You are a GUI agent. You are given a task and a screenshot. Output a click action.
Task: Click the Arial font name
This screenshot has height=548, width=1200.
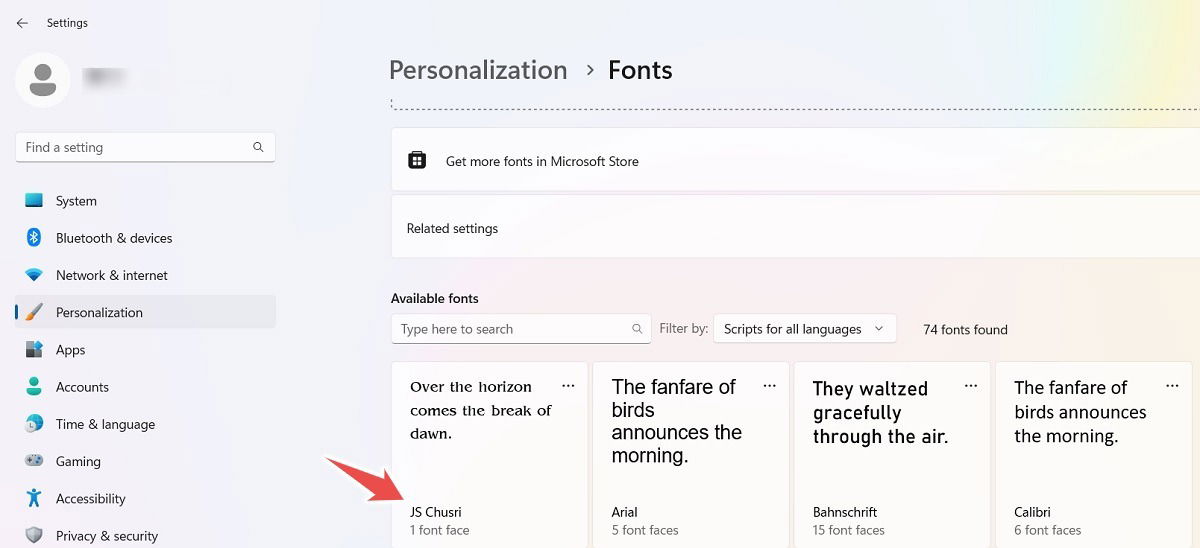coord(624,512)
